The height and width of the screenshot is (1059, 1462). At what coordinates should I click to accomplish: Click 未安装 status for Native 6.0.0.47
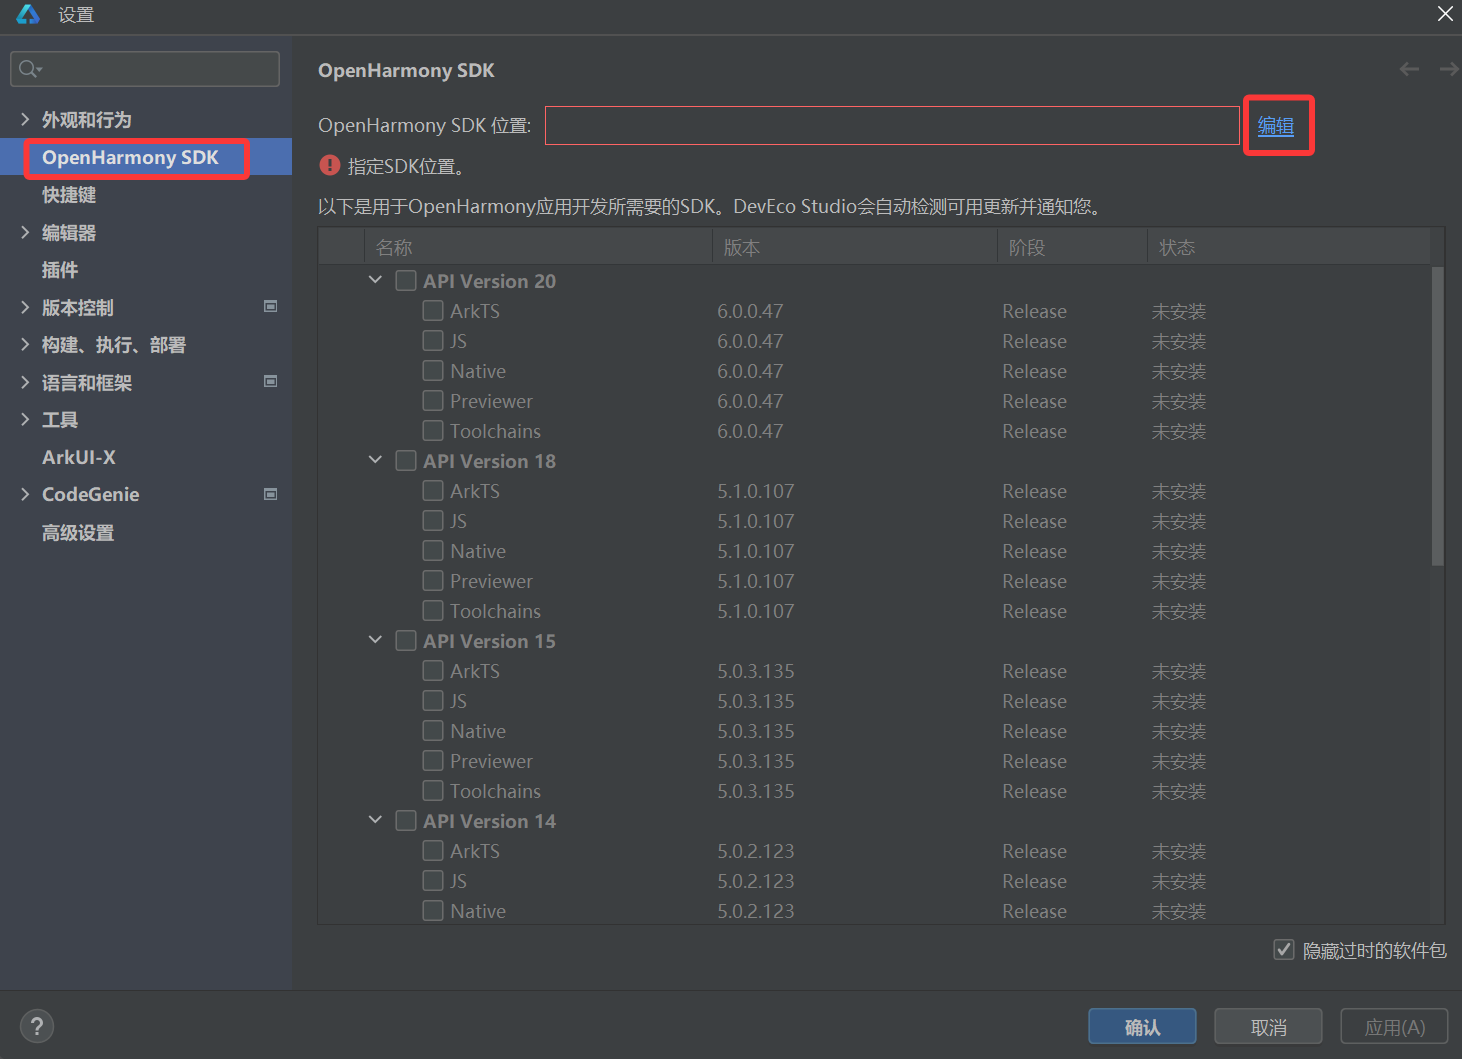(x=1179, y=371)
